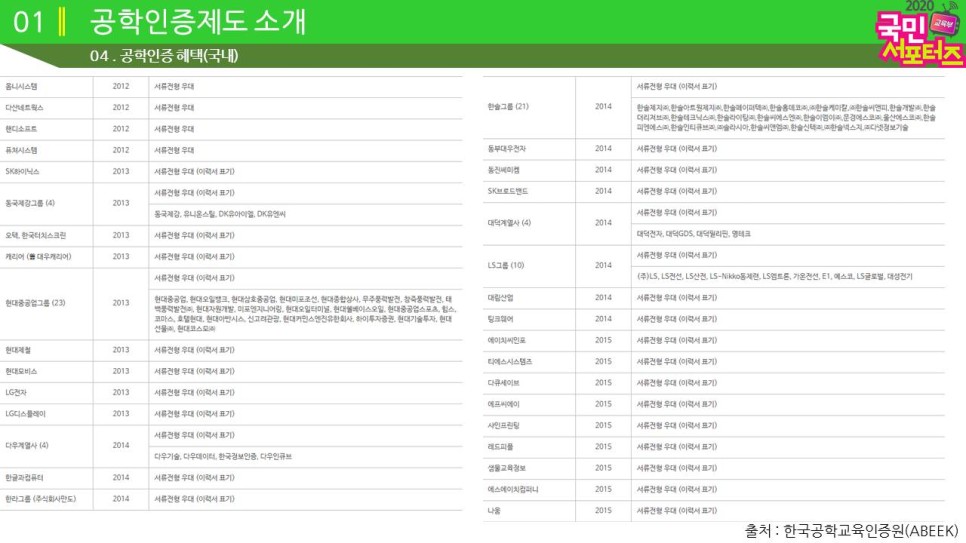966x543 pixels.
Task: Click the slide title 공학인증제도 소개
Action: [x=198, y=22]
